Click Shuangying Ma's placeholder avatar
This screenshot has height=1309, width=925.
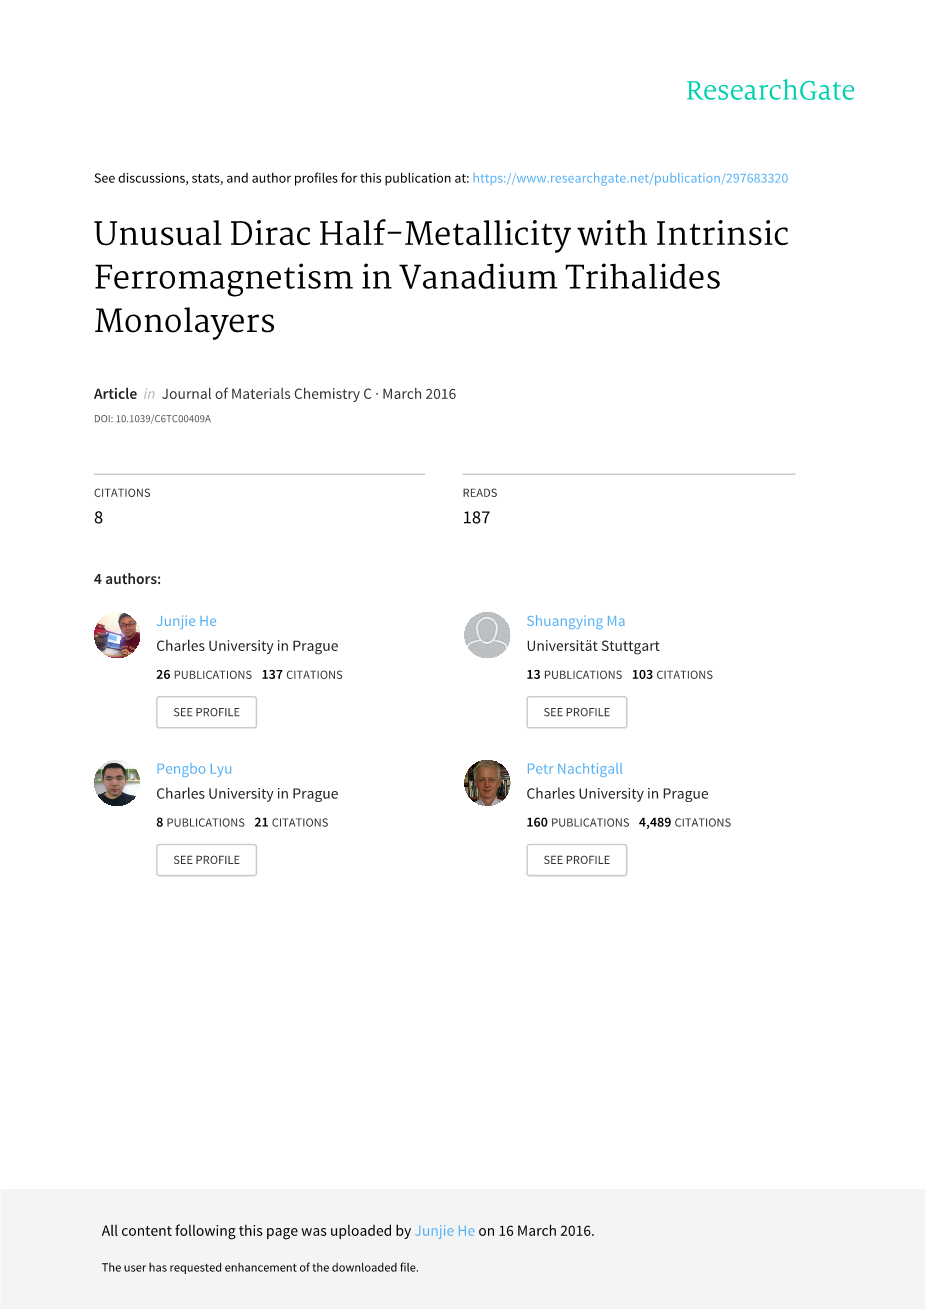coord(487,635)
